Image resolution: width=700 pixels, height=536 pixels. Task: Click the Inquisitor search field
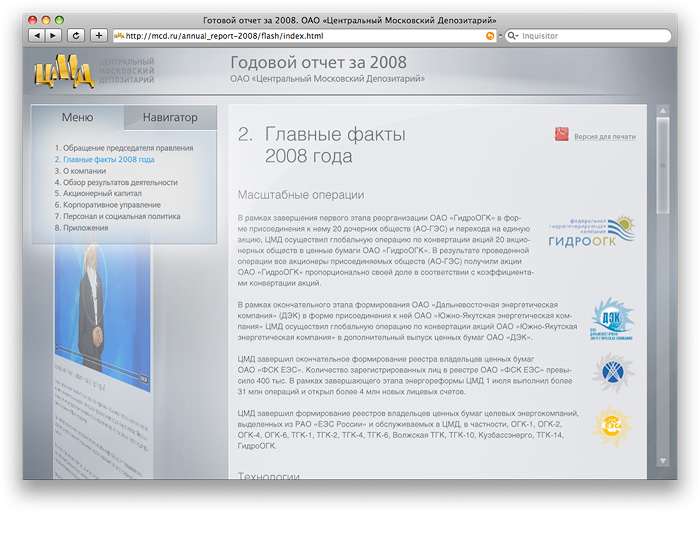point(588,36)
